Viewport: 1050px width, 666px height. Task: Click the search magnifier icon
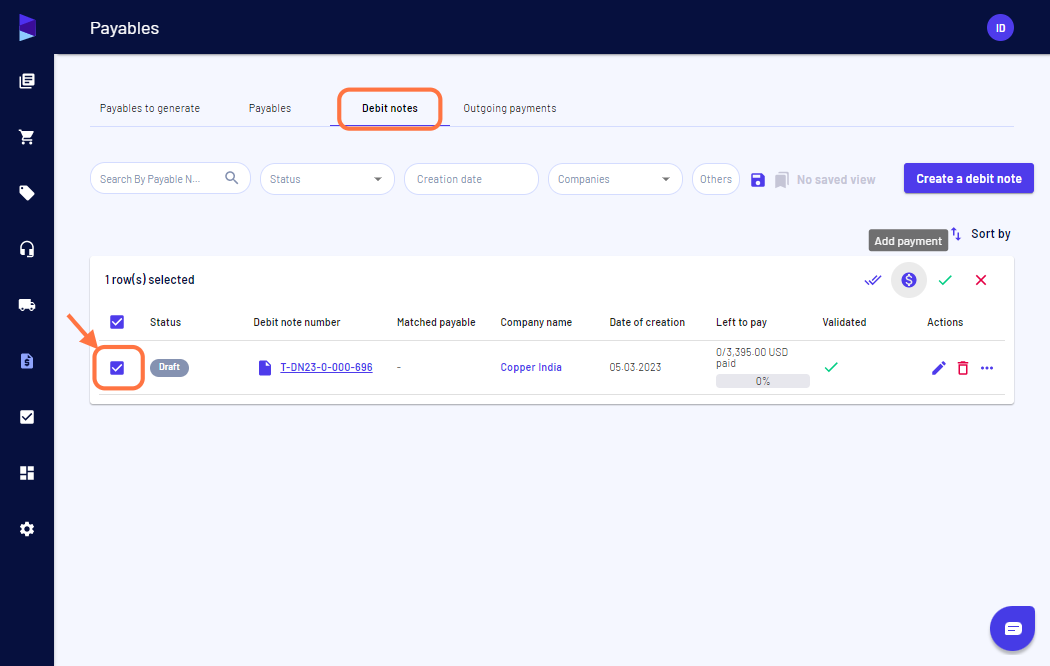[232, 178]
